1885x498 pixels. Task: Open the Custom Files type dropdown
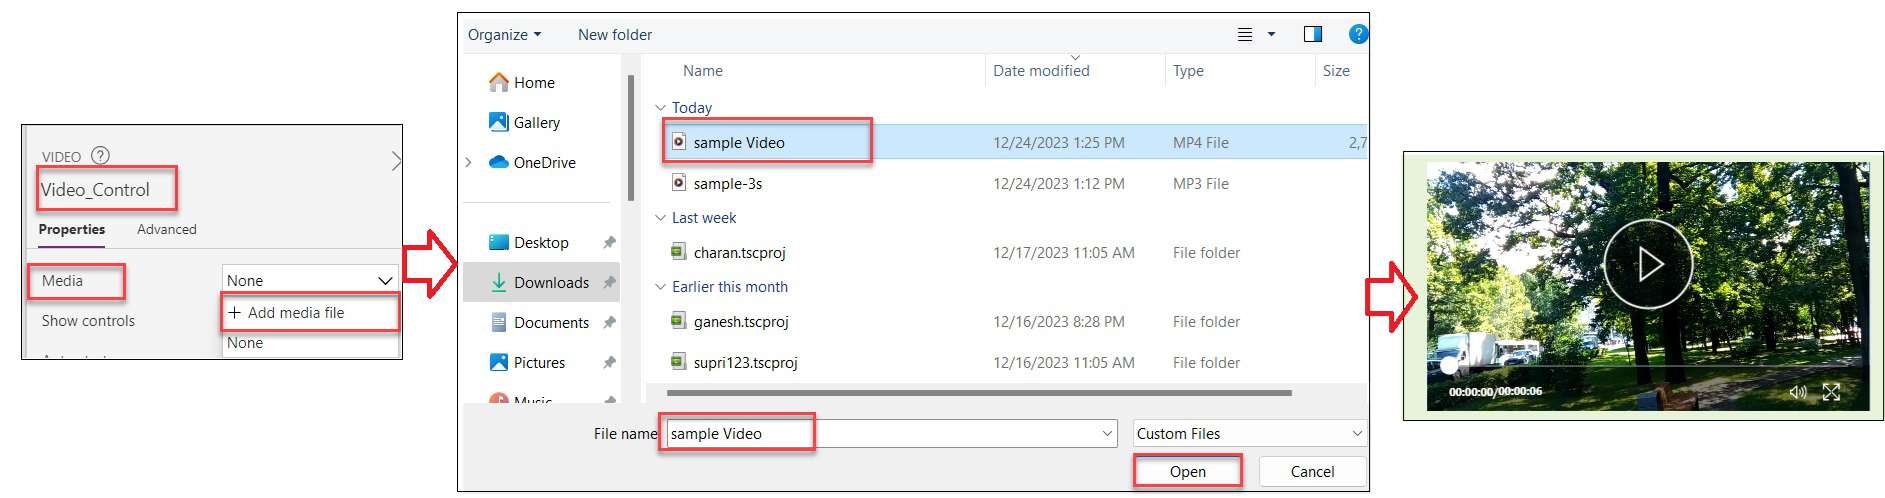click(x=1249, y=433)
